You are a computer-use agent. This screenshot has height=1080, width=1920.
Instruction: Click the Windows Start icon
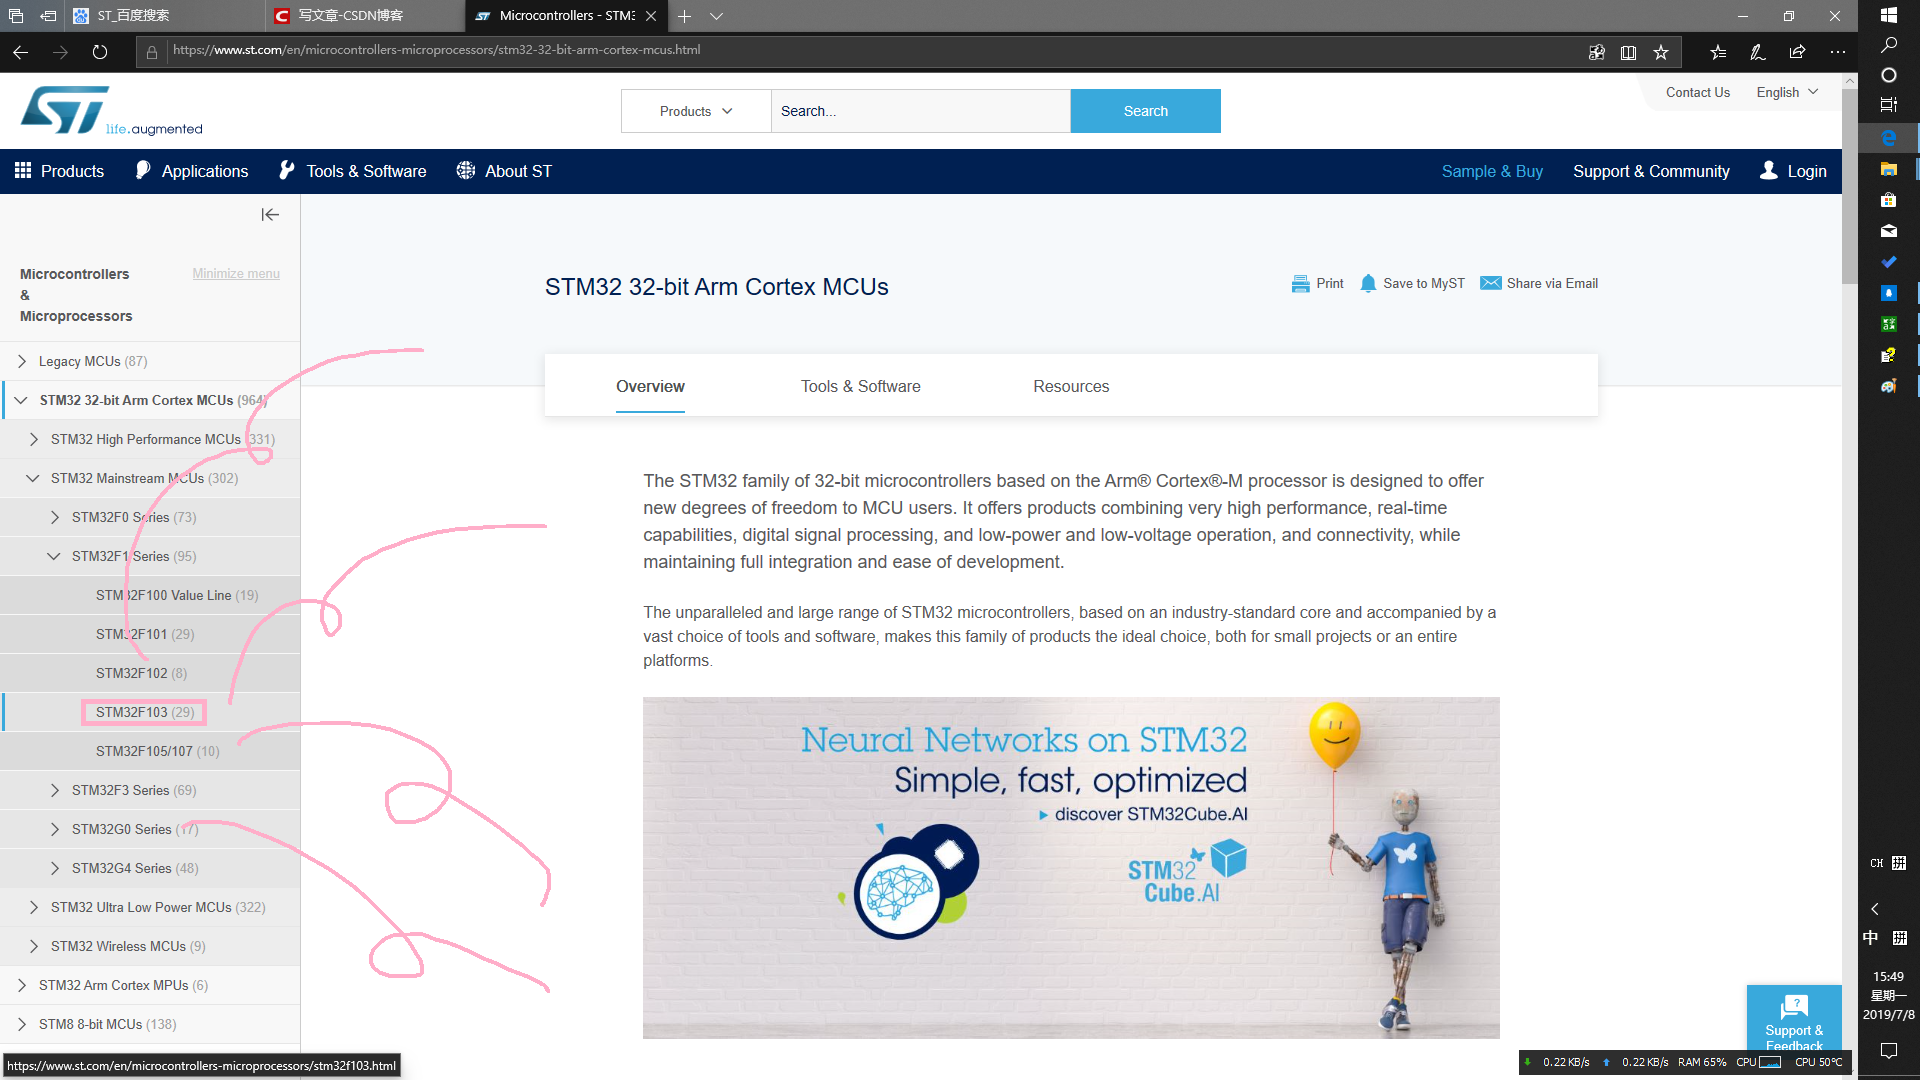pos(1888,15)
